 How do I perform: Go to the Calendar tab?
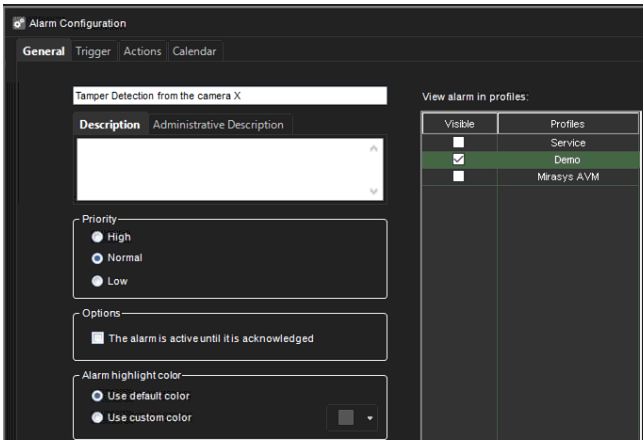pyautogui.click(x=195, y=51)
